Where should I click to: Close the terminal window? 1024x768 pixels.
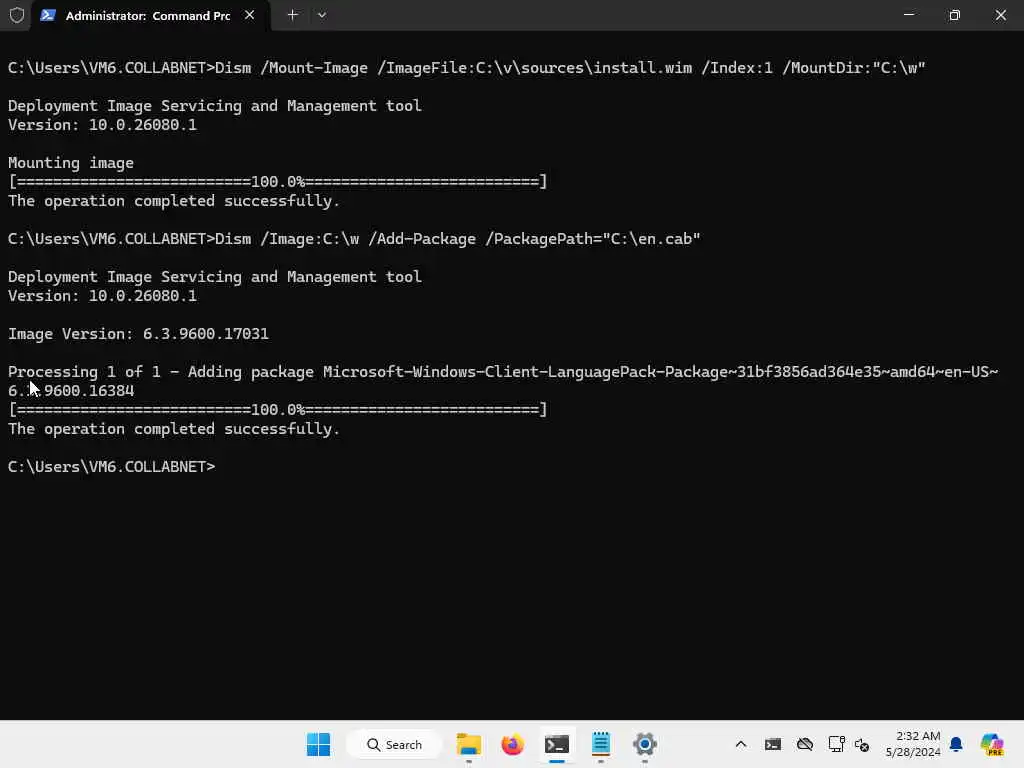(x=1000, y=14)
